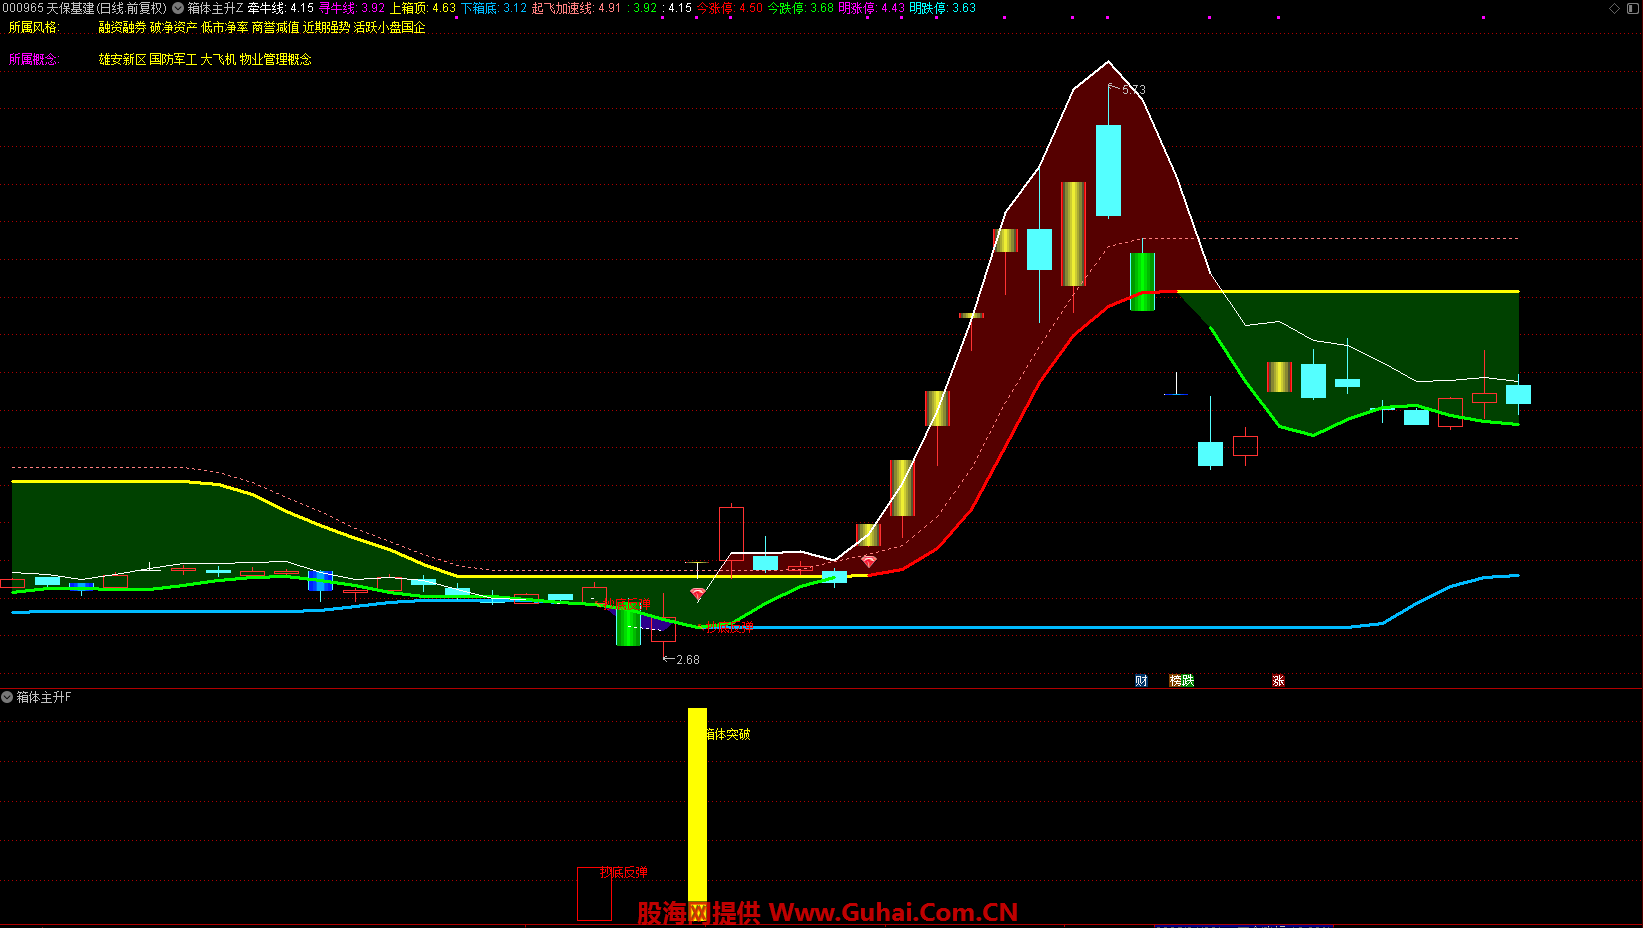Viewport: 1643px width, 928px height.
Task: Select the 箱体主升F sub-chart label
Action: tap(44, 697)
